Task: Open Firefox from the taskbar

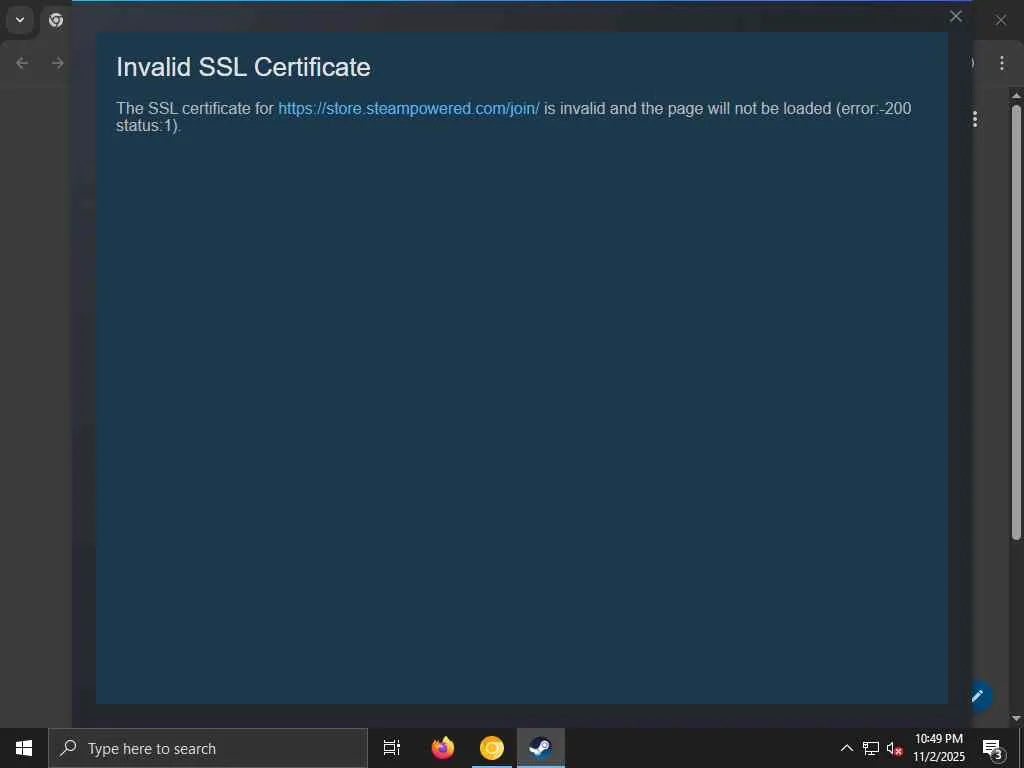Action: click(x=443, y=748)
